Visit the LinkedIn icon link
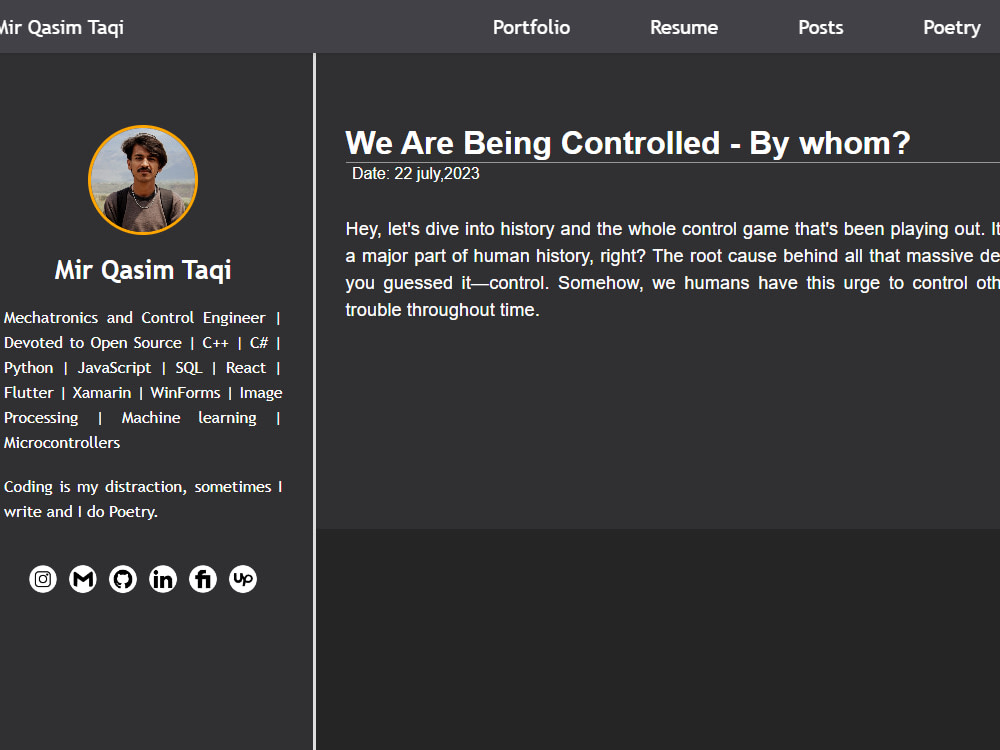 point(163,579)
